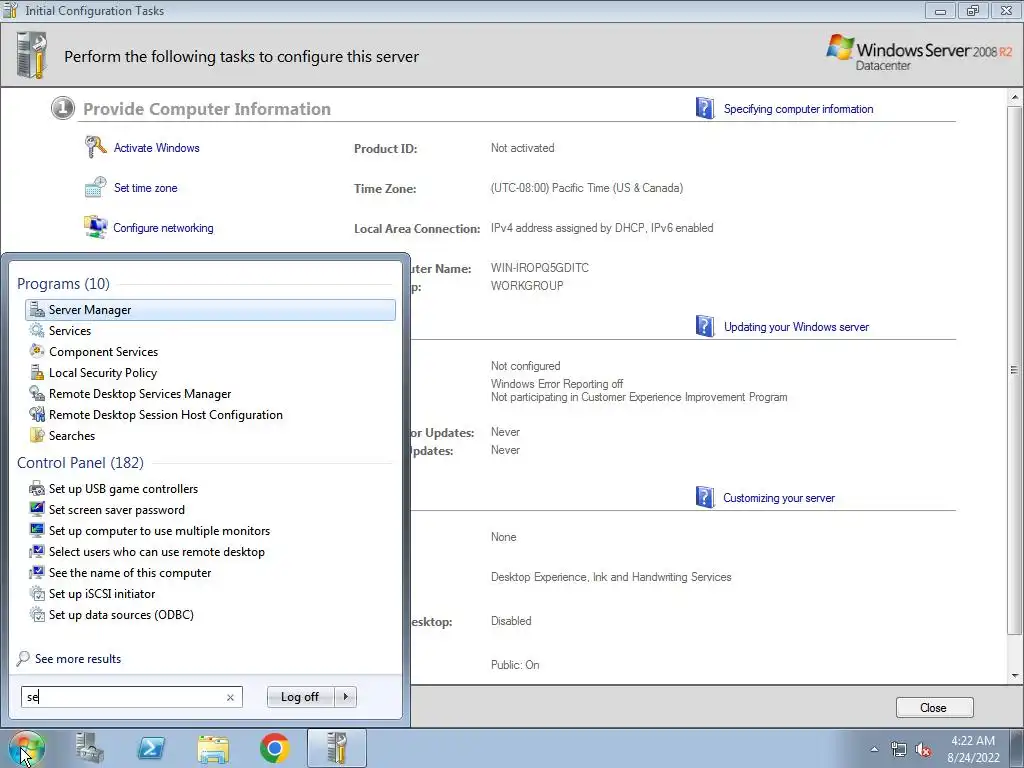The height and width of the screenshot is (768, 1024).
Task: Click the Activate Windows key icon
Action: click(x=95, y=147)
